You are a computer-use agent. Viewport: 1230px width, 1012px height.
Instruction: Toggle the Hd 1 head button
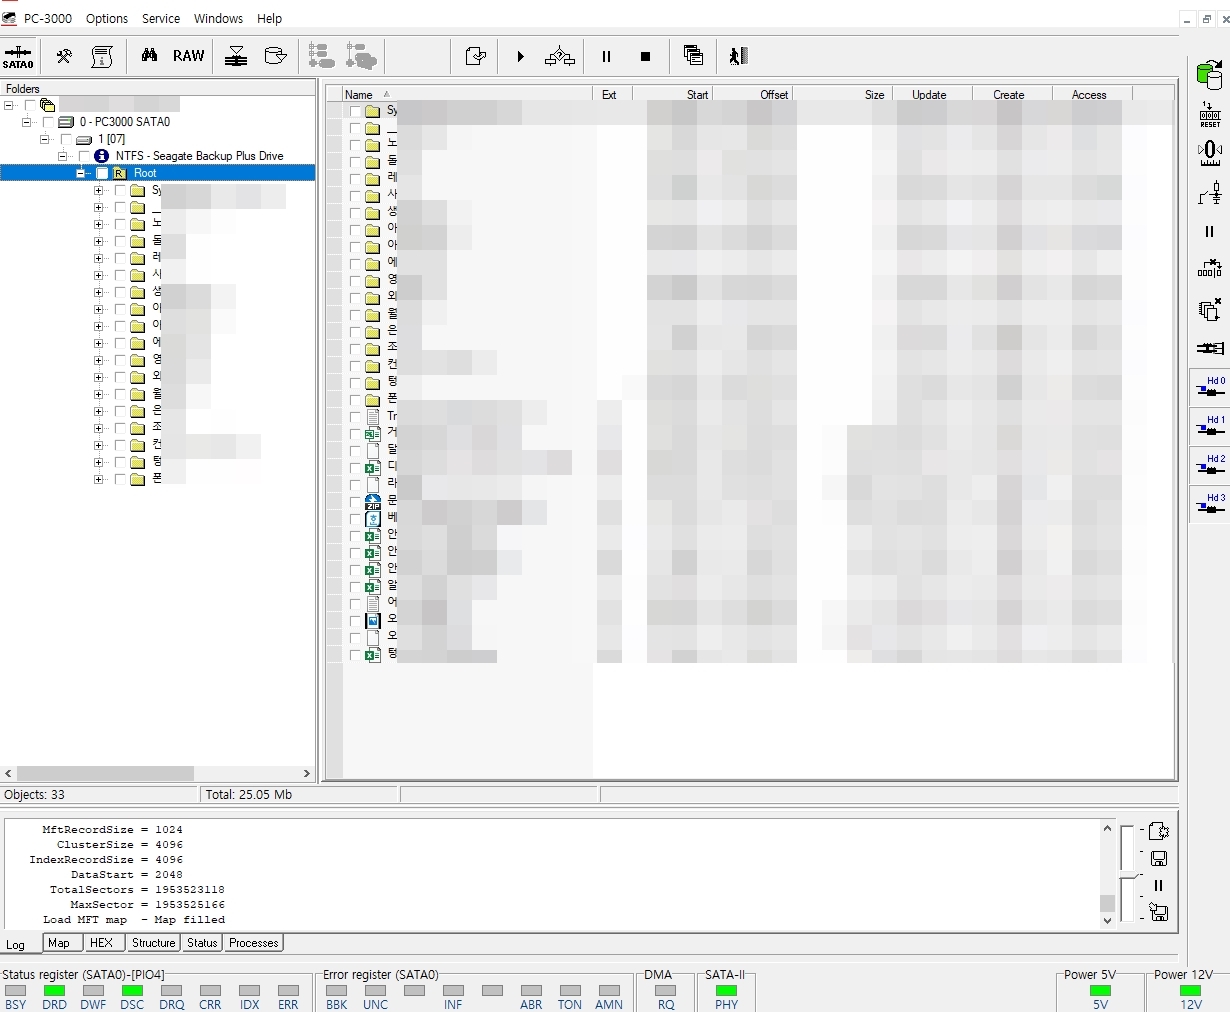pyautogui.click(x=1210, y=426)
